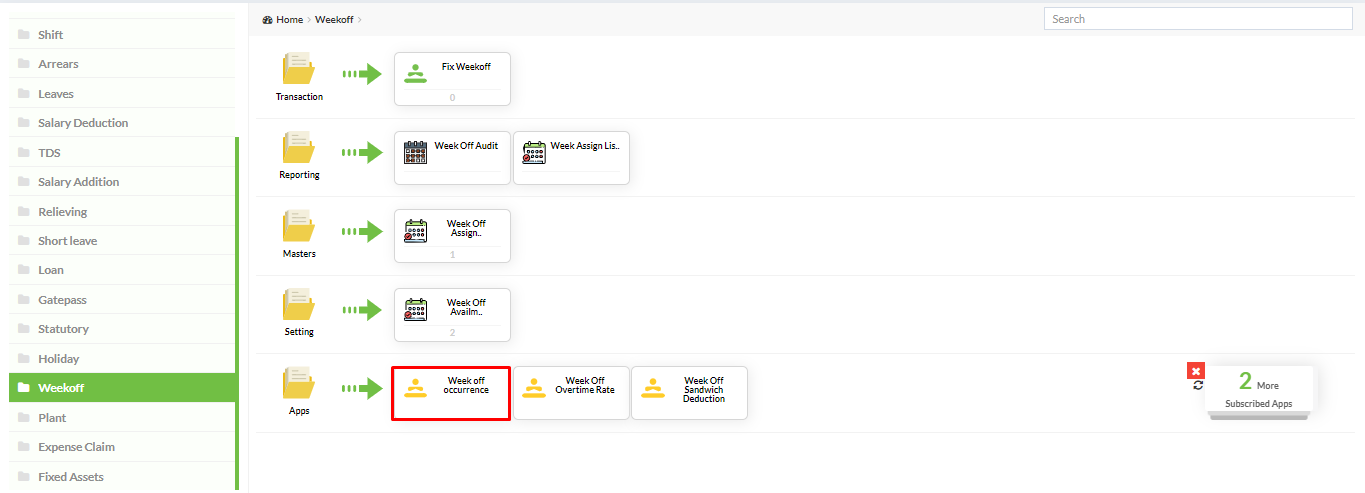The height and width of the screenshot is (493, 1365).
Task: Click Week Off Overtime Rate person icon
Action: [534, 387]
